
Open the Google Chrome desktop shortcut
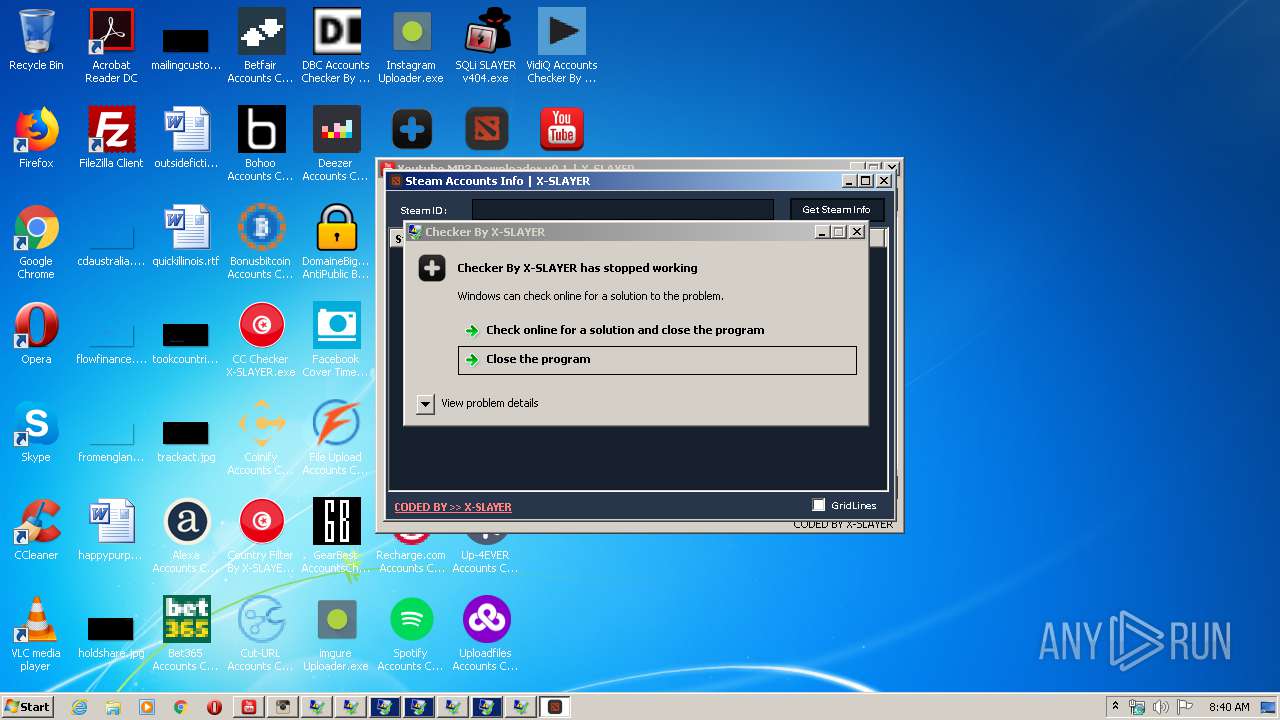click(36, 242)
